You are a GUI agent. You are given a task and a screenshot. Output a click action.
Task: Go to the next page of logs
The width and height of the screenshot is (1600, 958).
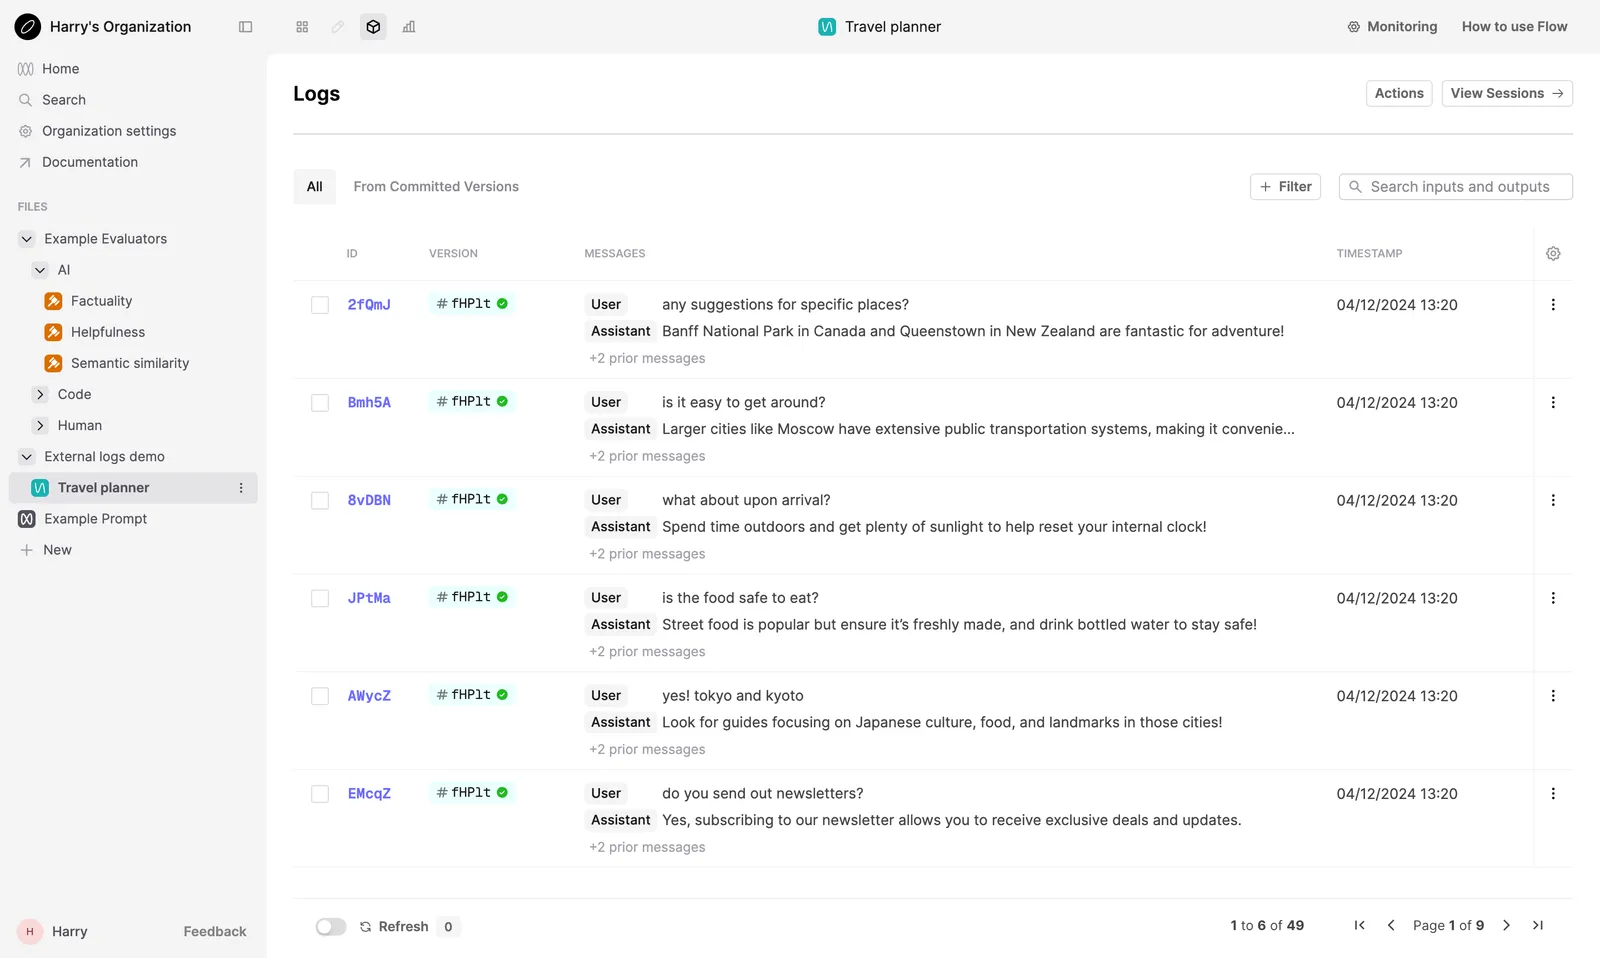coord(1506,926)
